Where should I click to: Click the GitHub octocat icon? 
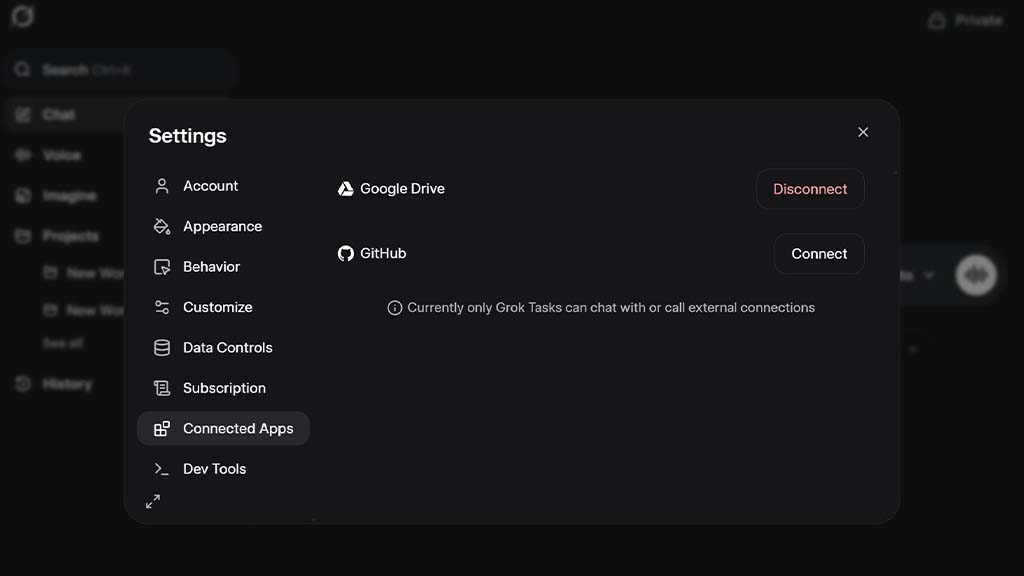pyautogui.click(x=346, y=253)
